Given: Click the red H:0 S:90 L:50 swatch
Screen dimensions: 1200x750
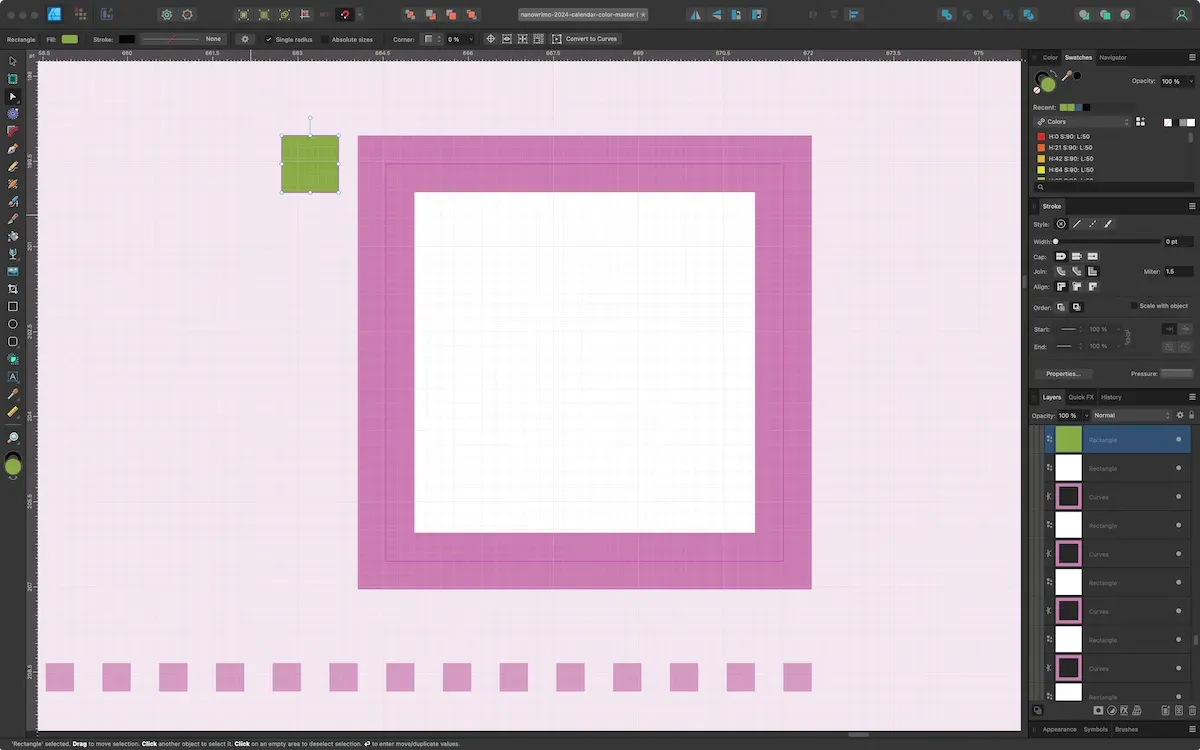Looking at the screenshot, I should point(1041,137).
